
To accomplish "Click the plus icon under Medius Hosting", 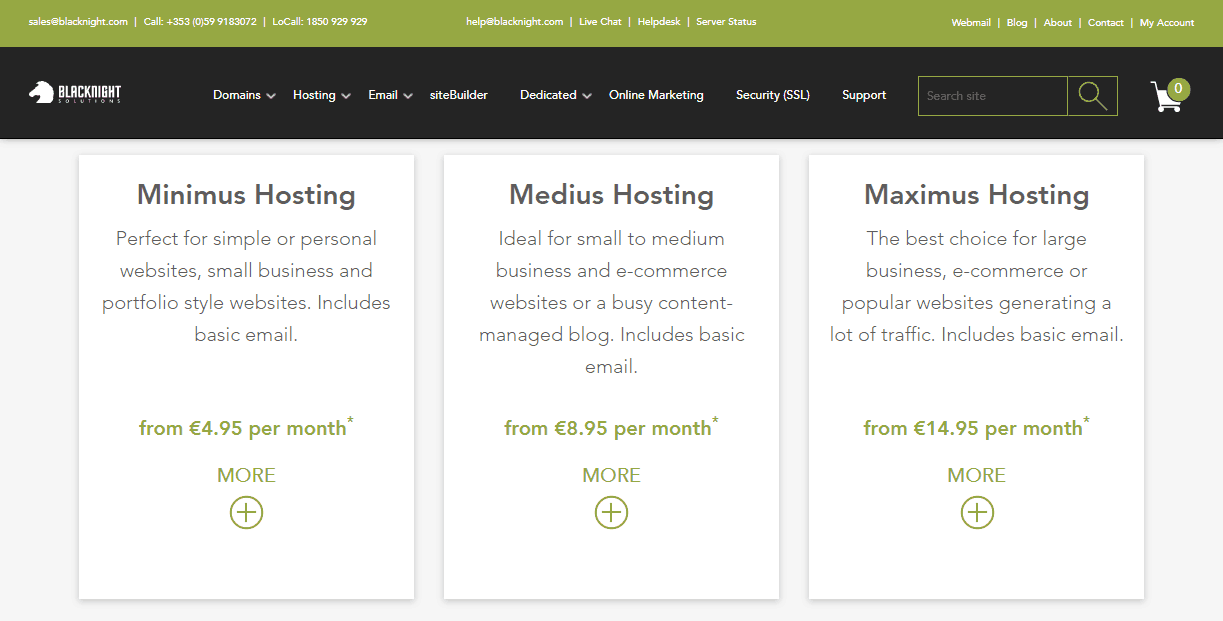I will point(611,513).
